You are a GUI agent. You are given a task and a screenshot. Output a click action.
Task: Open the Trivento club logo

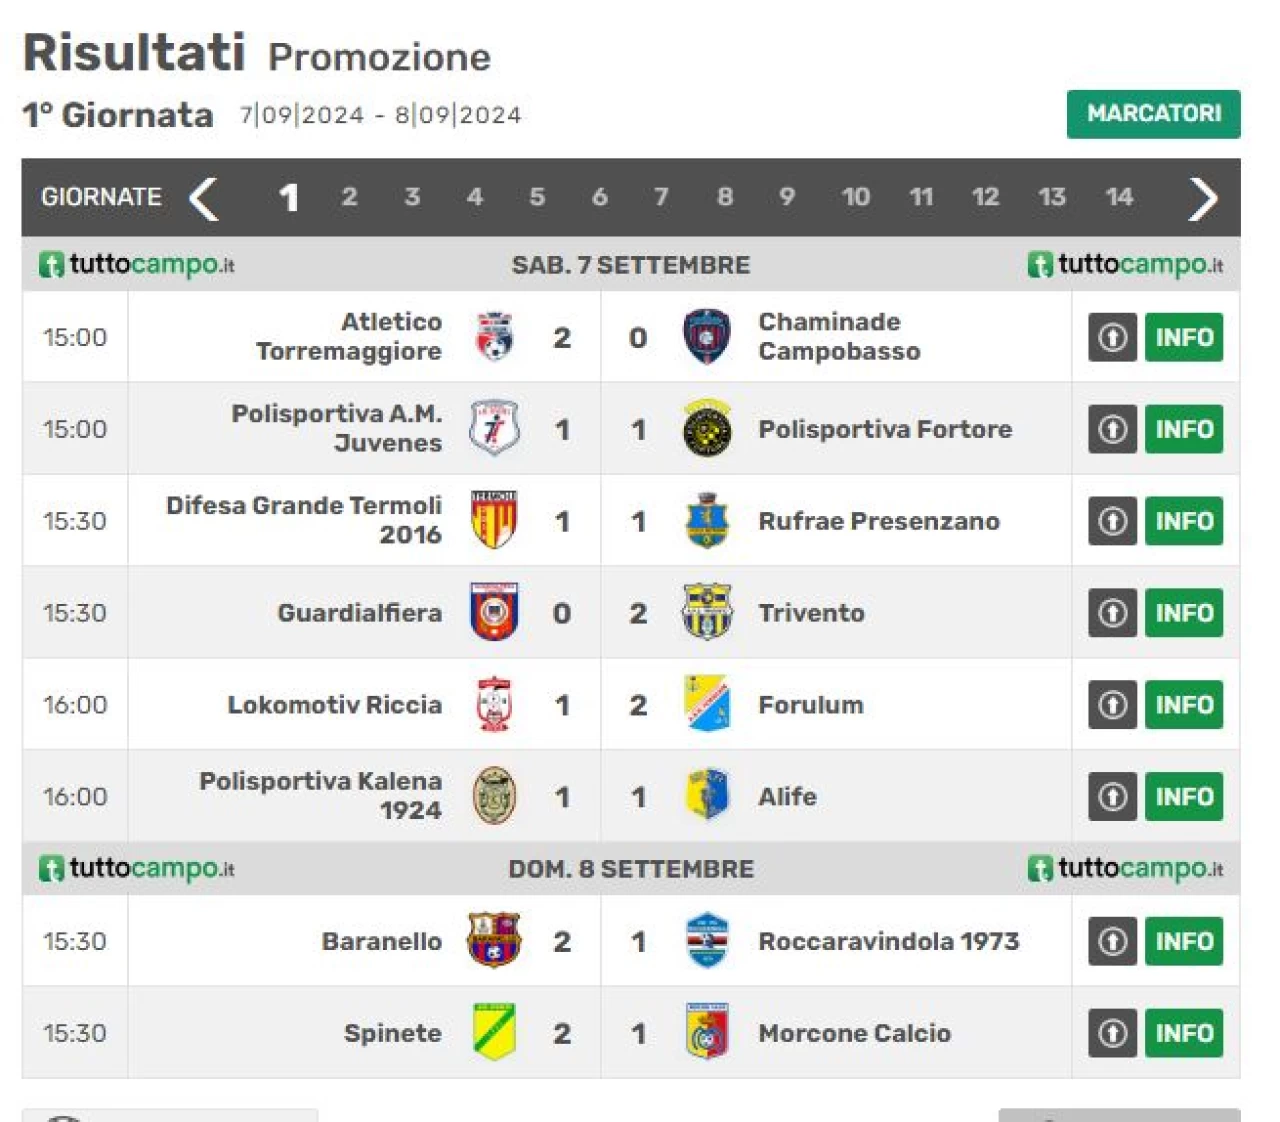click(706, 612)
